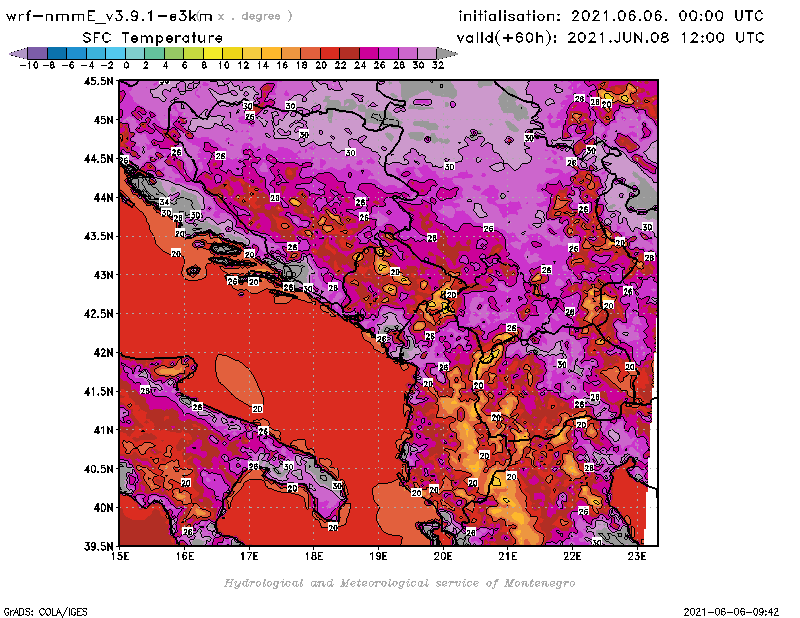Click the 20E longitude label

(443, 556)
